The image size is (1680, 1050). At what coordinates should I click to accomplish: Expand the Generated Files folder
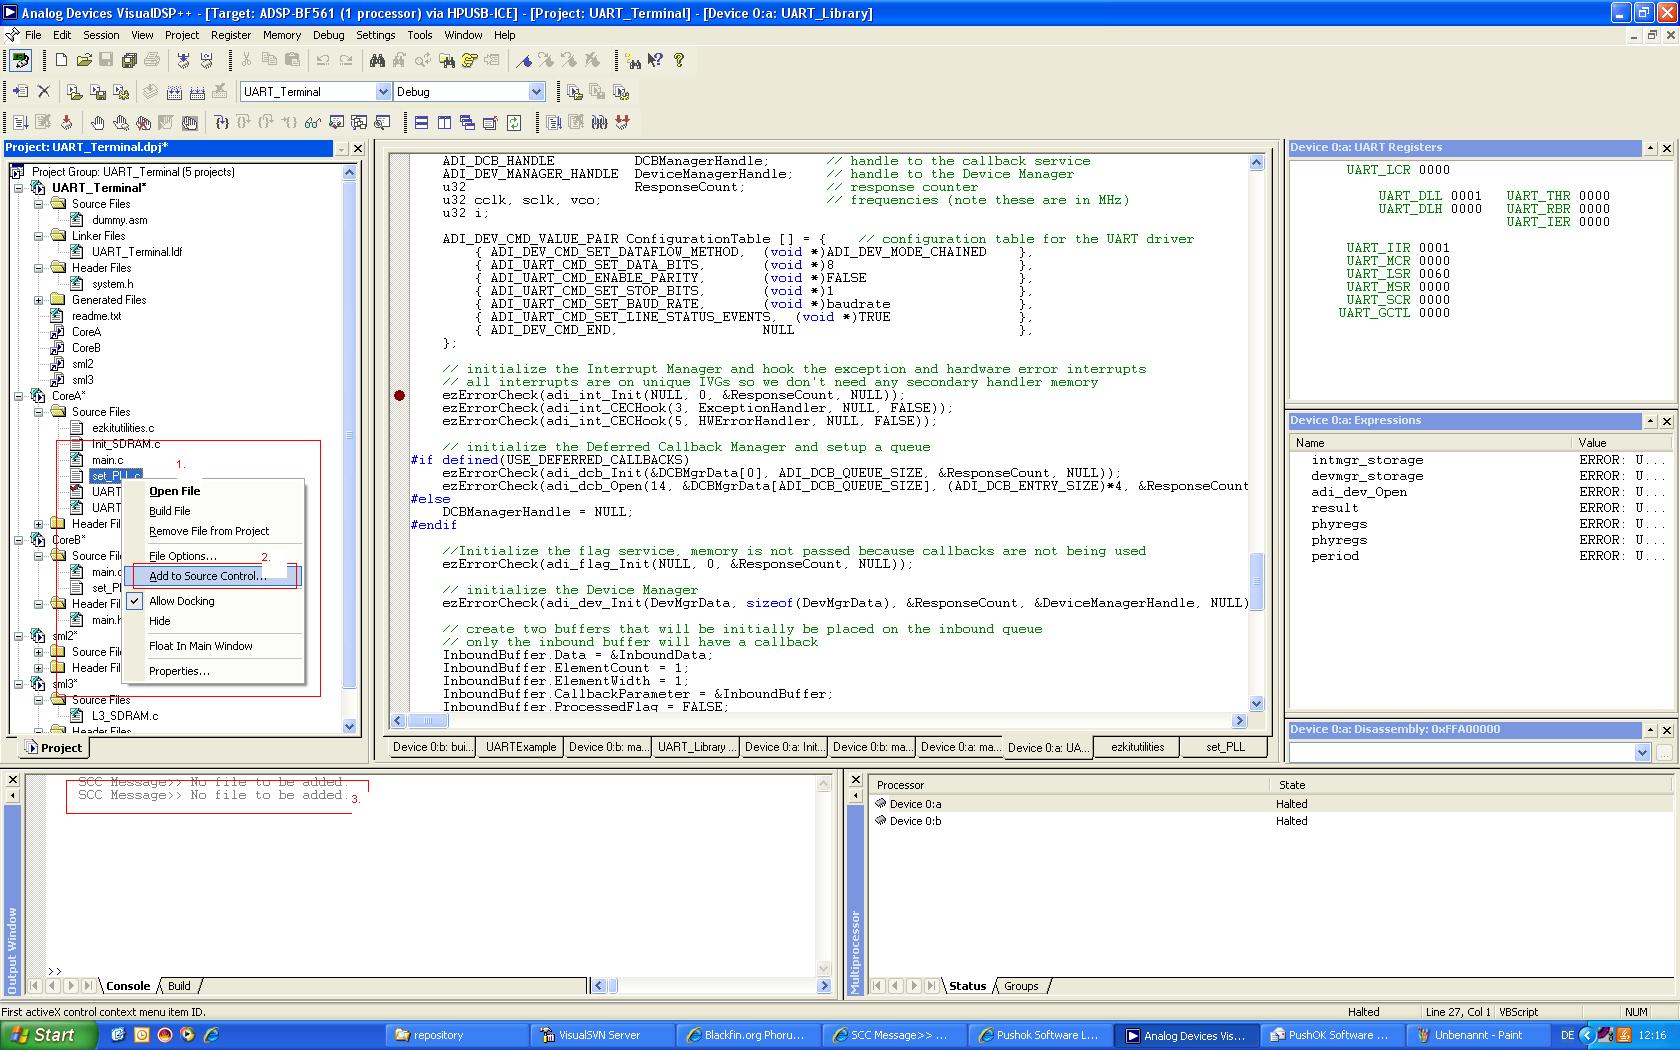pos(39,300)
